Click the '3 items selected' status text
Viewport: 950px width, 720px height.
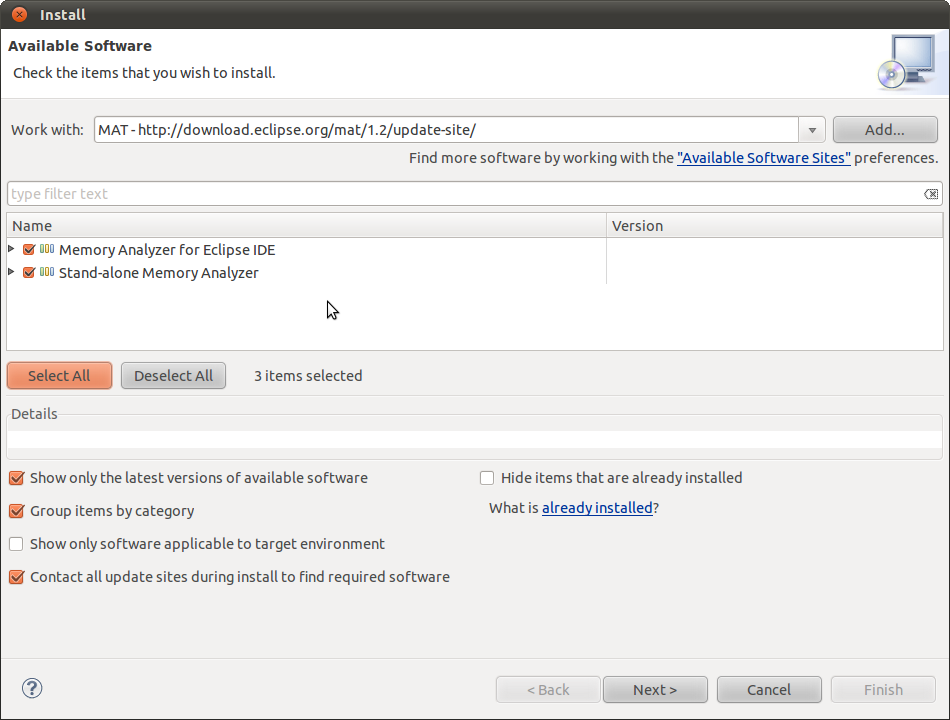pos(308,376)
